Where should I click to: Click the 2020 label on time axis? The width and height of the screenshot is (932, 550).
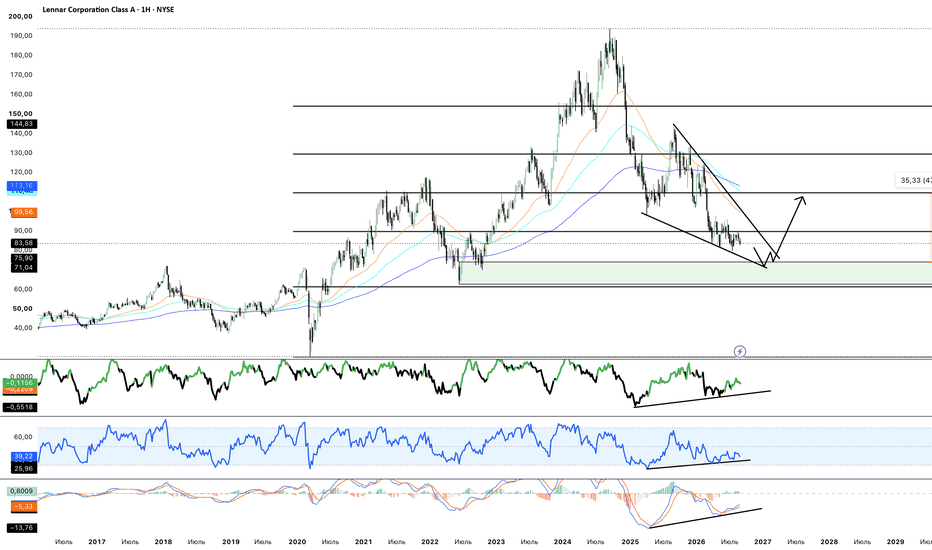pos(297,542)
